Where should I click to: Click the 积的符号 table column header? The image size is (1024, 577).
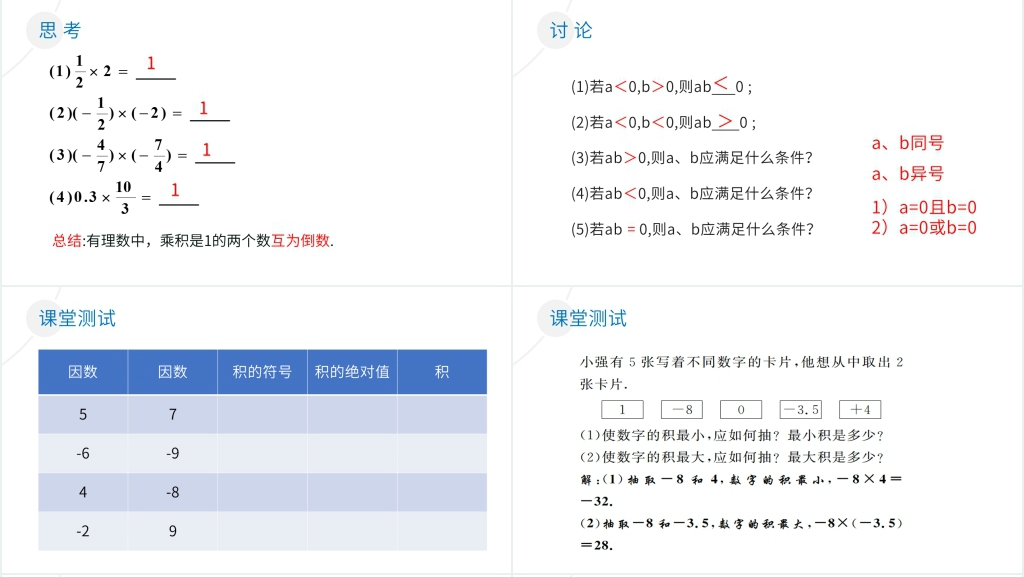pos(262,372)
